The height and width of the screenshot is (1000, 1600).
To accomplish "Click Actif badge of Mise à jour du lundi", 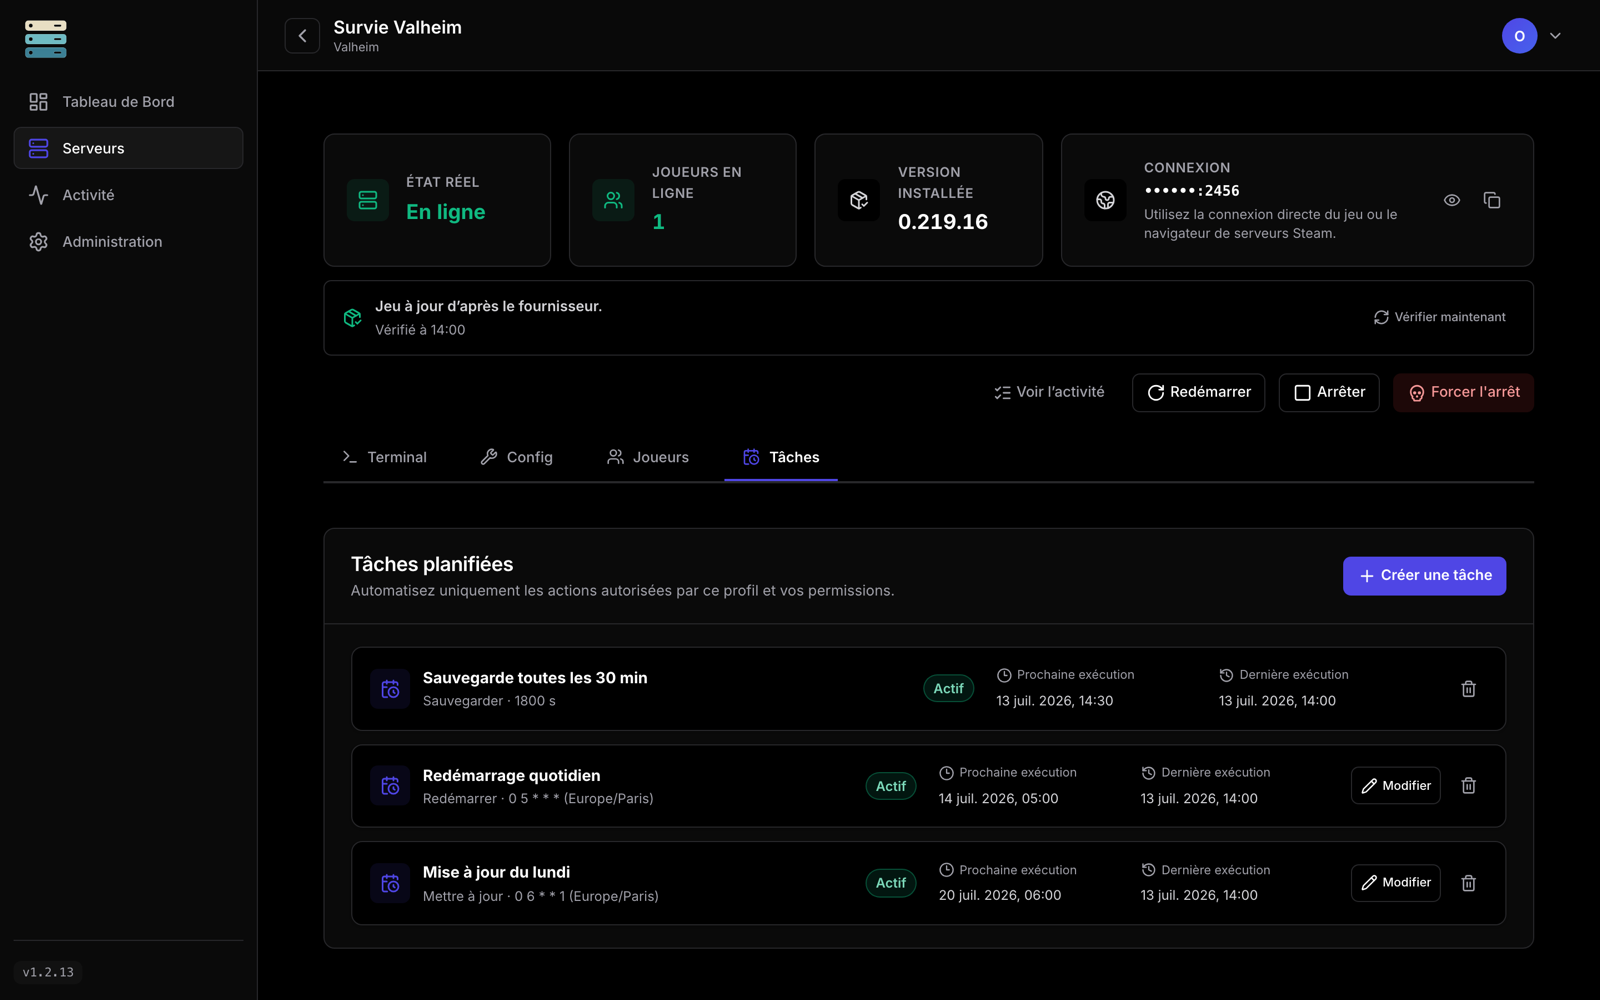I will (x=891, y=883).
